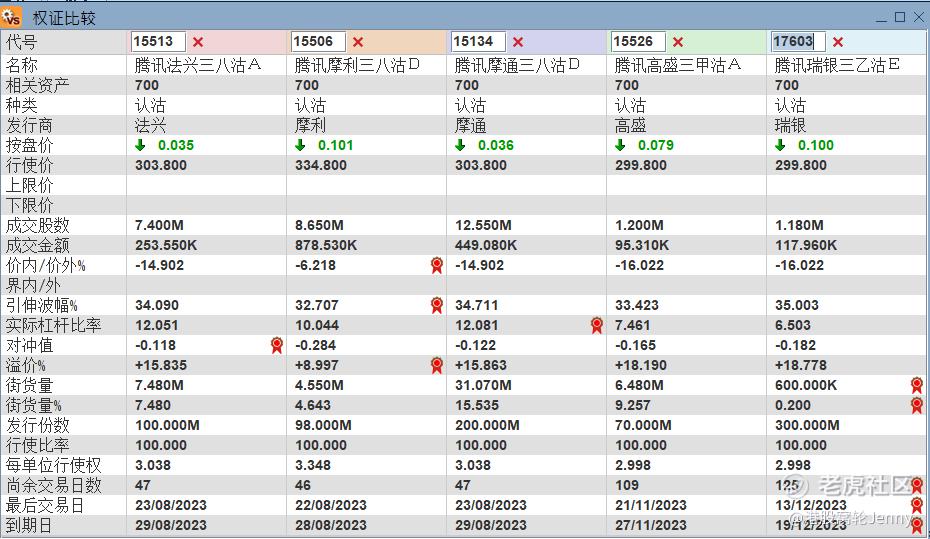Click turnover value 878.530K
The height and width of the screenshot is (539, 930).
tap(326, 245)
